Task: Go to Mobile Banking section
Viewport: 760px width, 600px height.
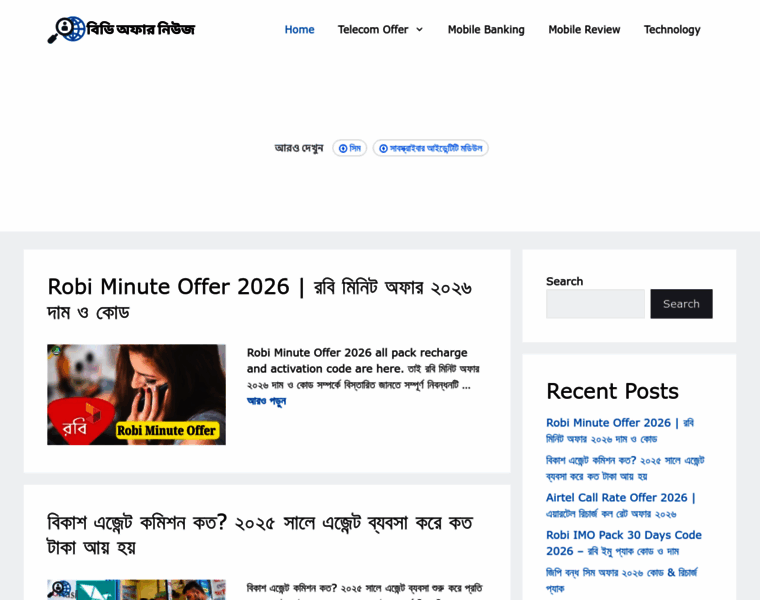Action: click(486, 30)
